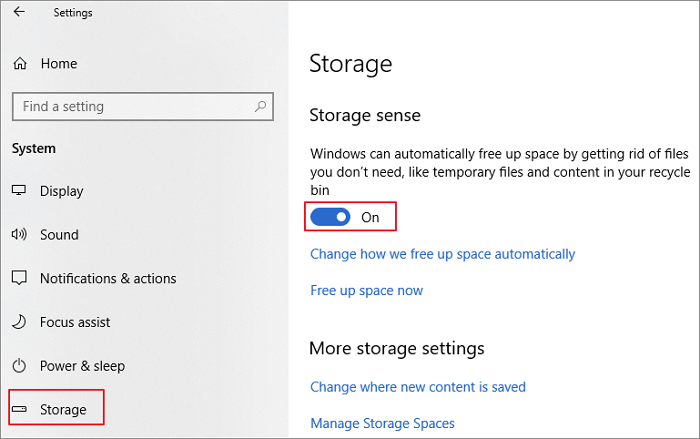
Task: Select Sound in the sidebar
Action: pos(59,235)
